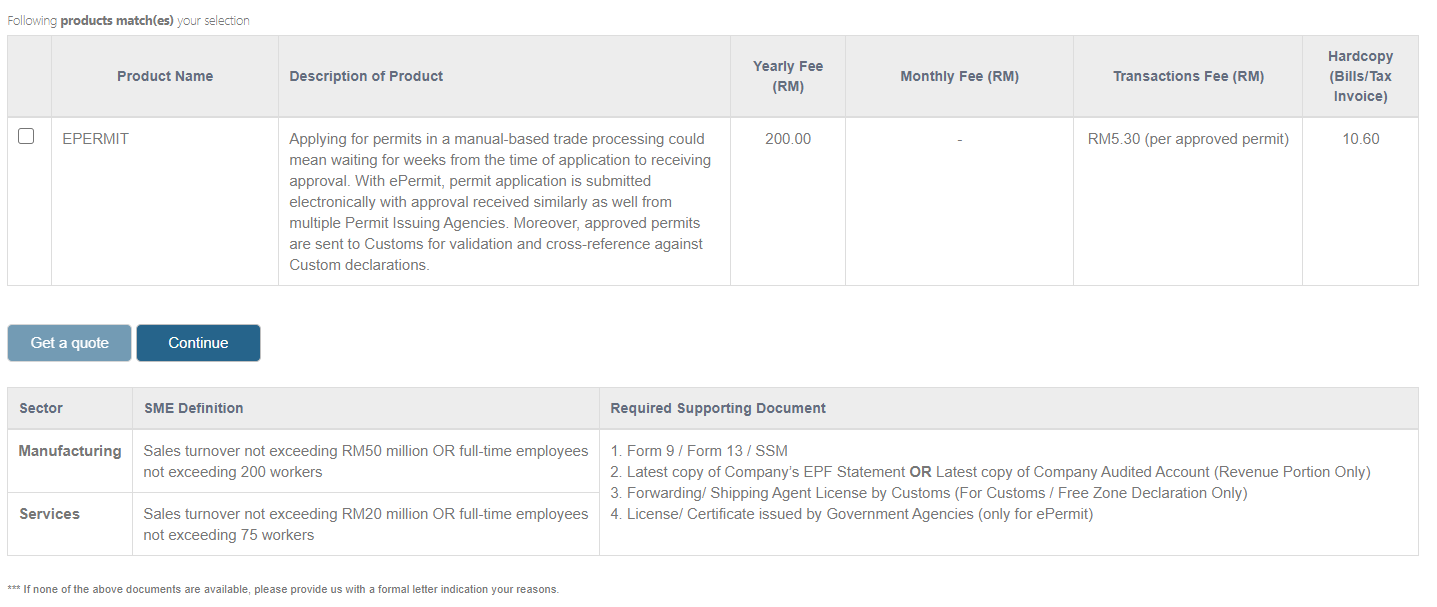Click the Monthly Fee (RM) header
The image size is (1437, 607).
tap(959, 76)
